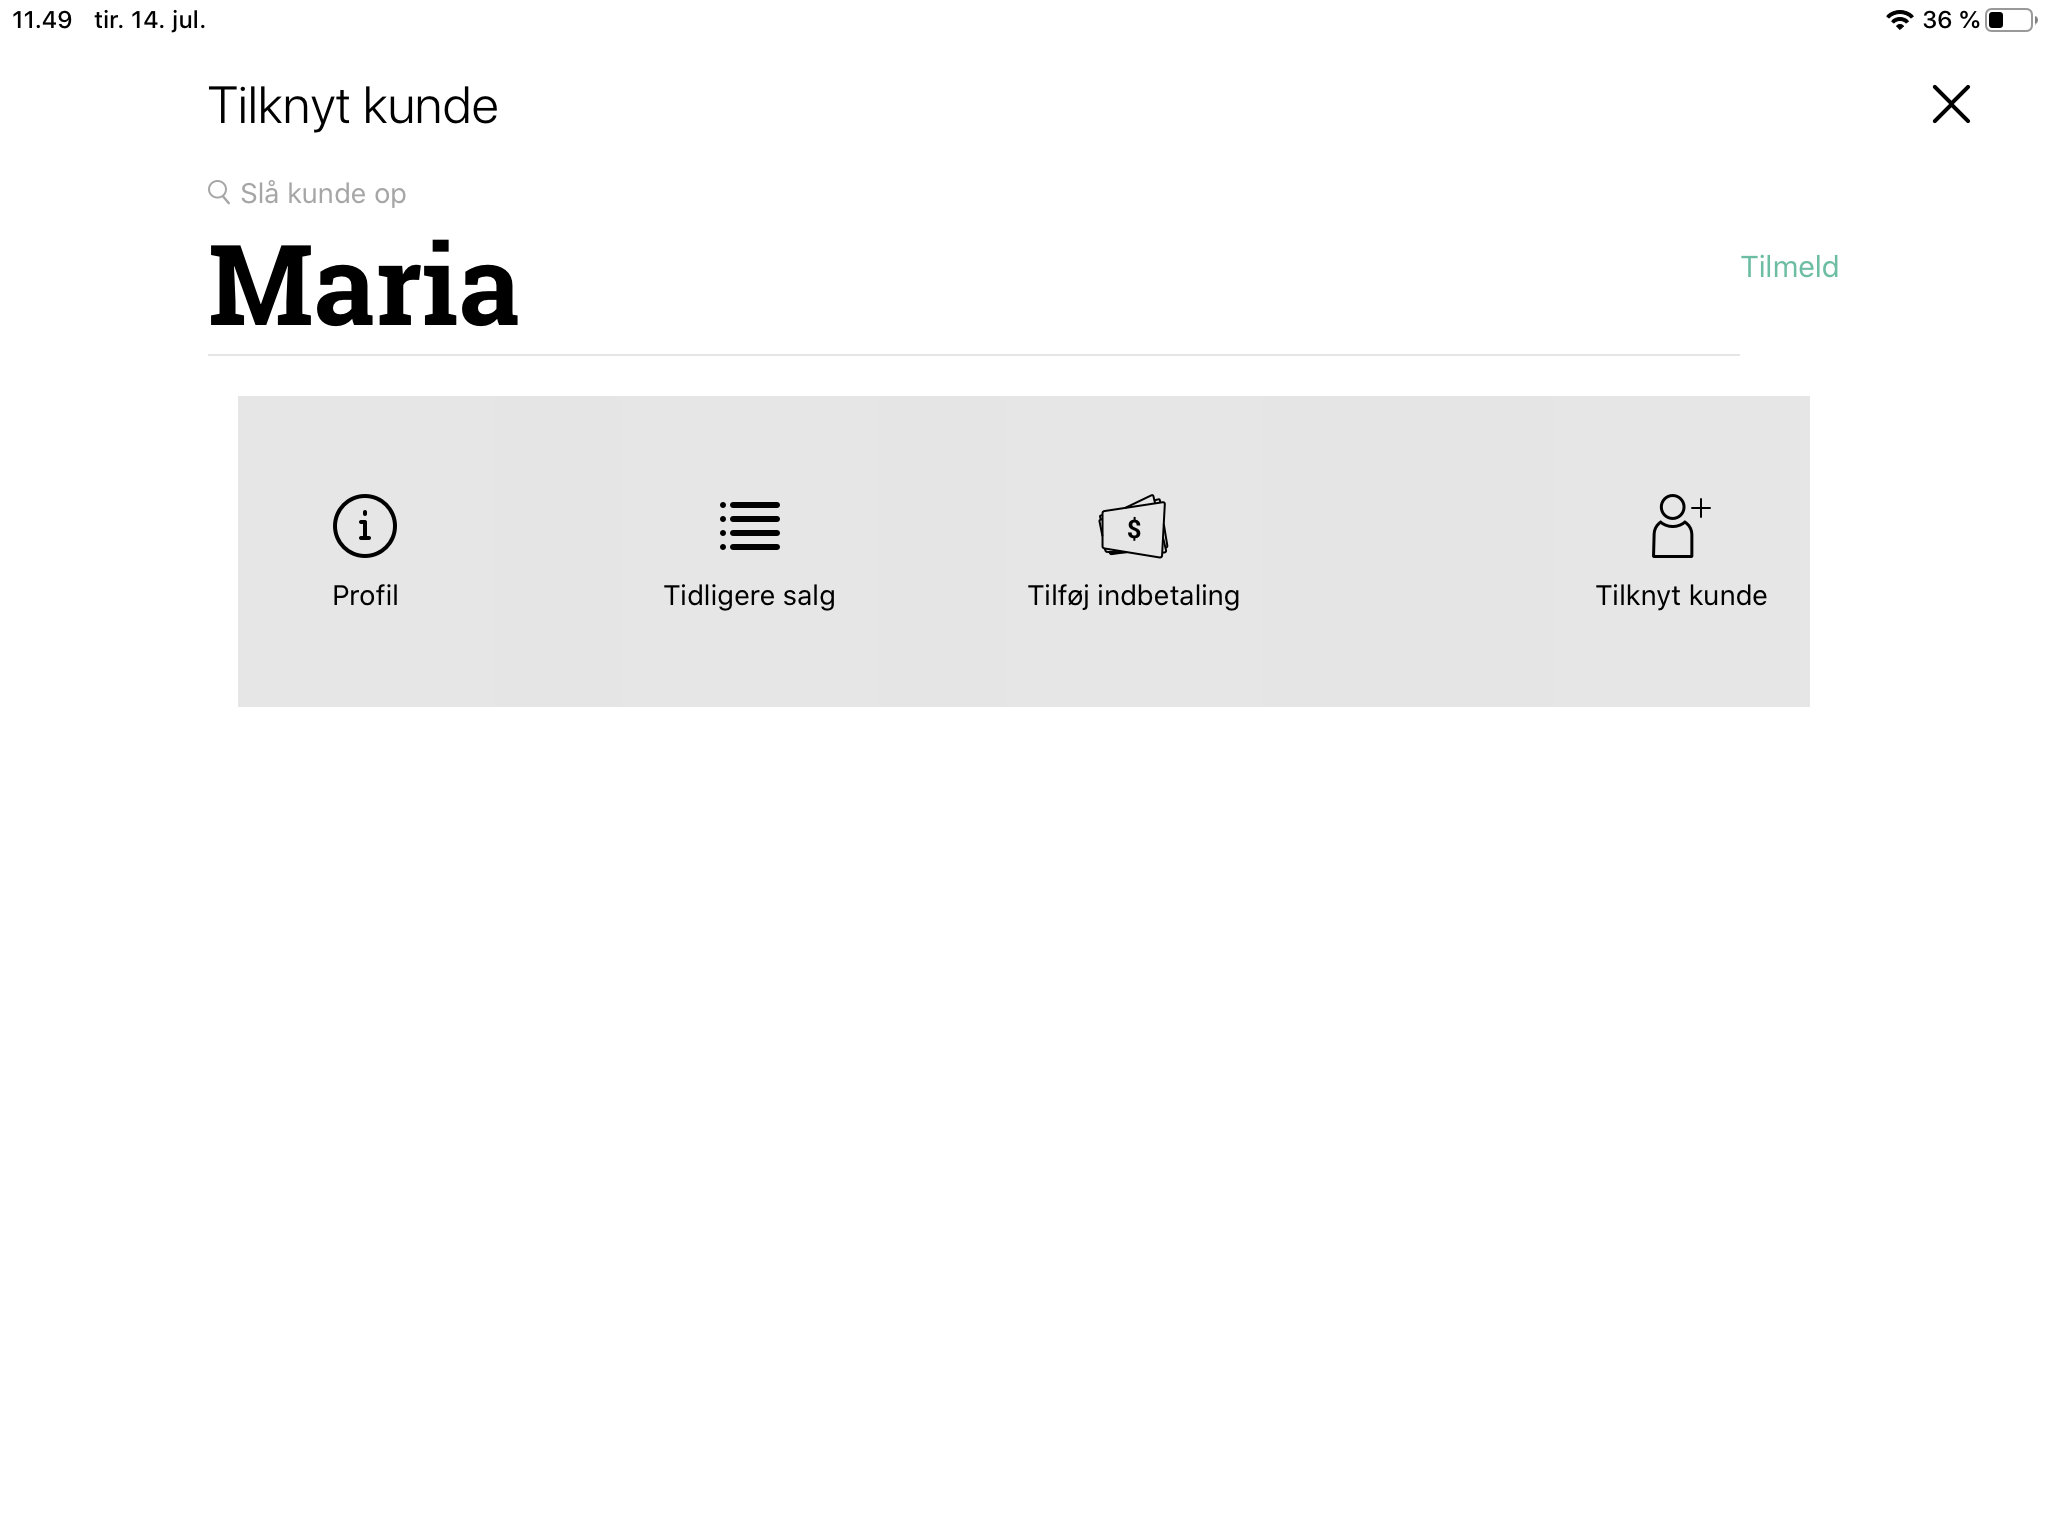Select the Tilknyt kunde tile label
This screenshot has width=2048, height=1536.
[x=1681, y=596]
